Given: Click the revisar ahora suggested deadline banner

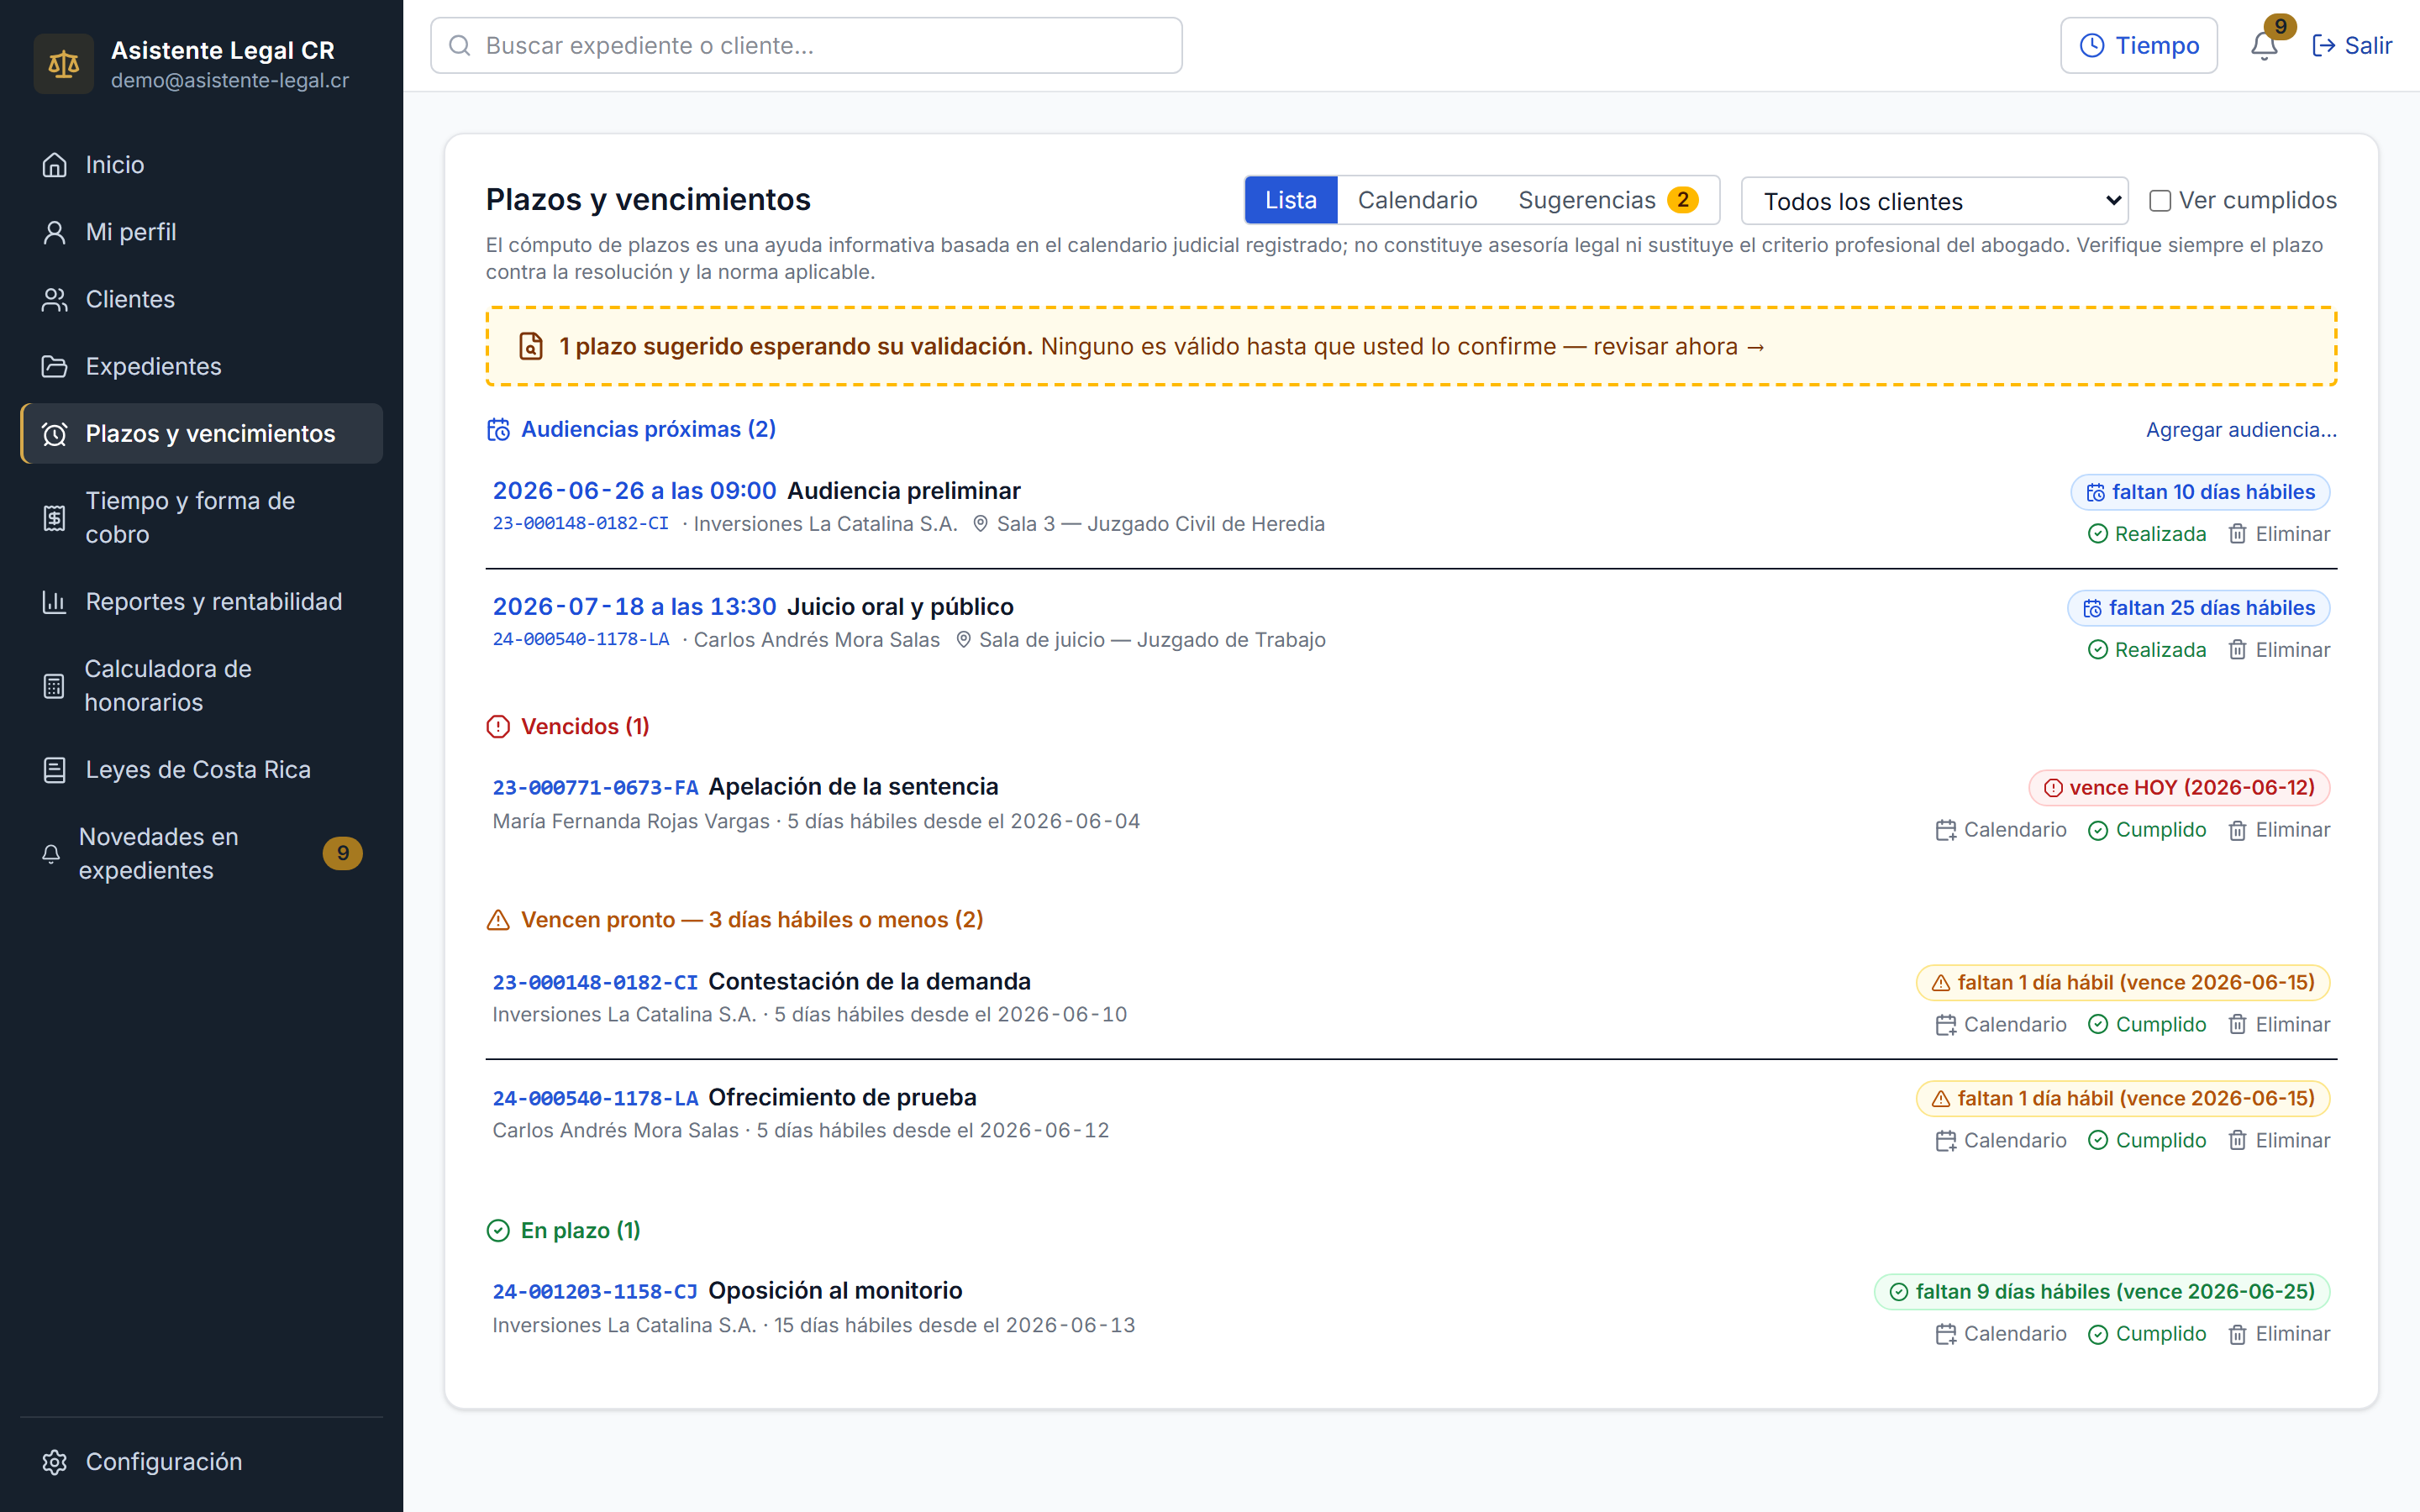Looking at the screenshot, I should tap(1411, 346).
